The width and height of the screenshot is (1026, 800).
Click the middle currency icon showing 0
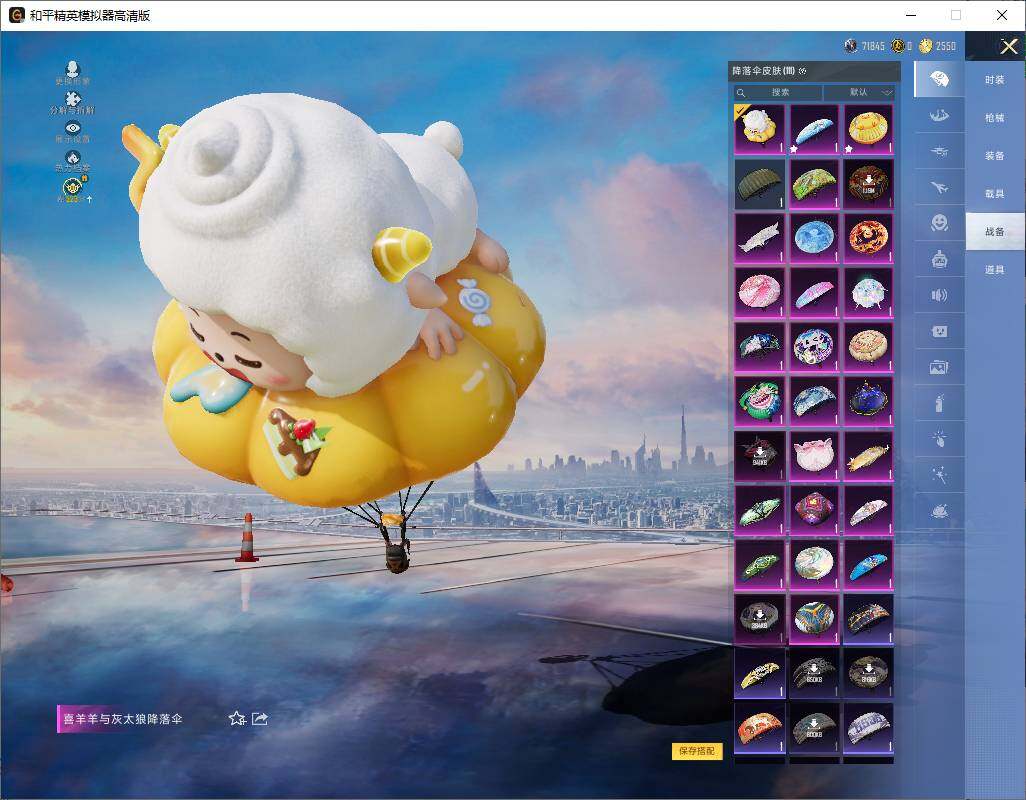[898, 46]
